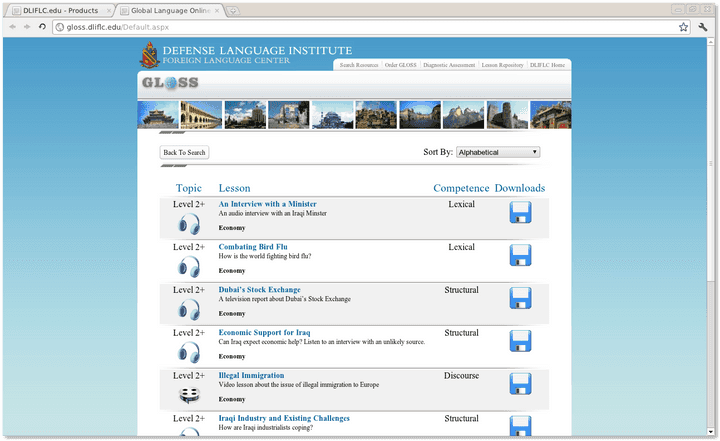The width and height of the screenshot is (720, 441).
Task: Click headphones icon for Combating Bird Flu
Action: (189, 267)
